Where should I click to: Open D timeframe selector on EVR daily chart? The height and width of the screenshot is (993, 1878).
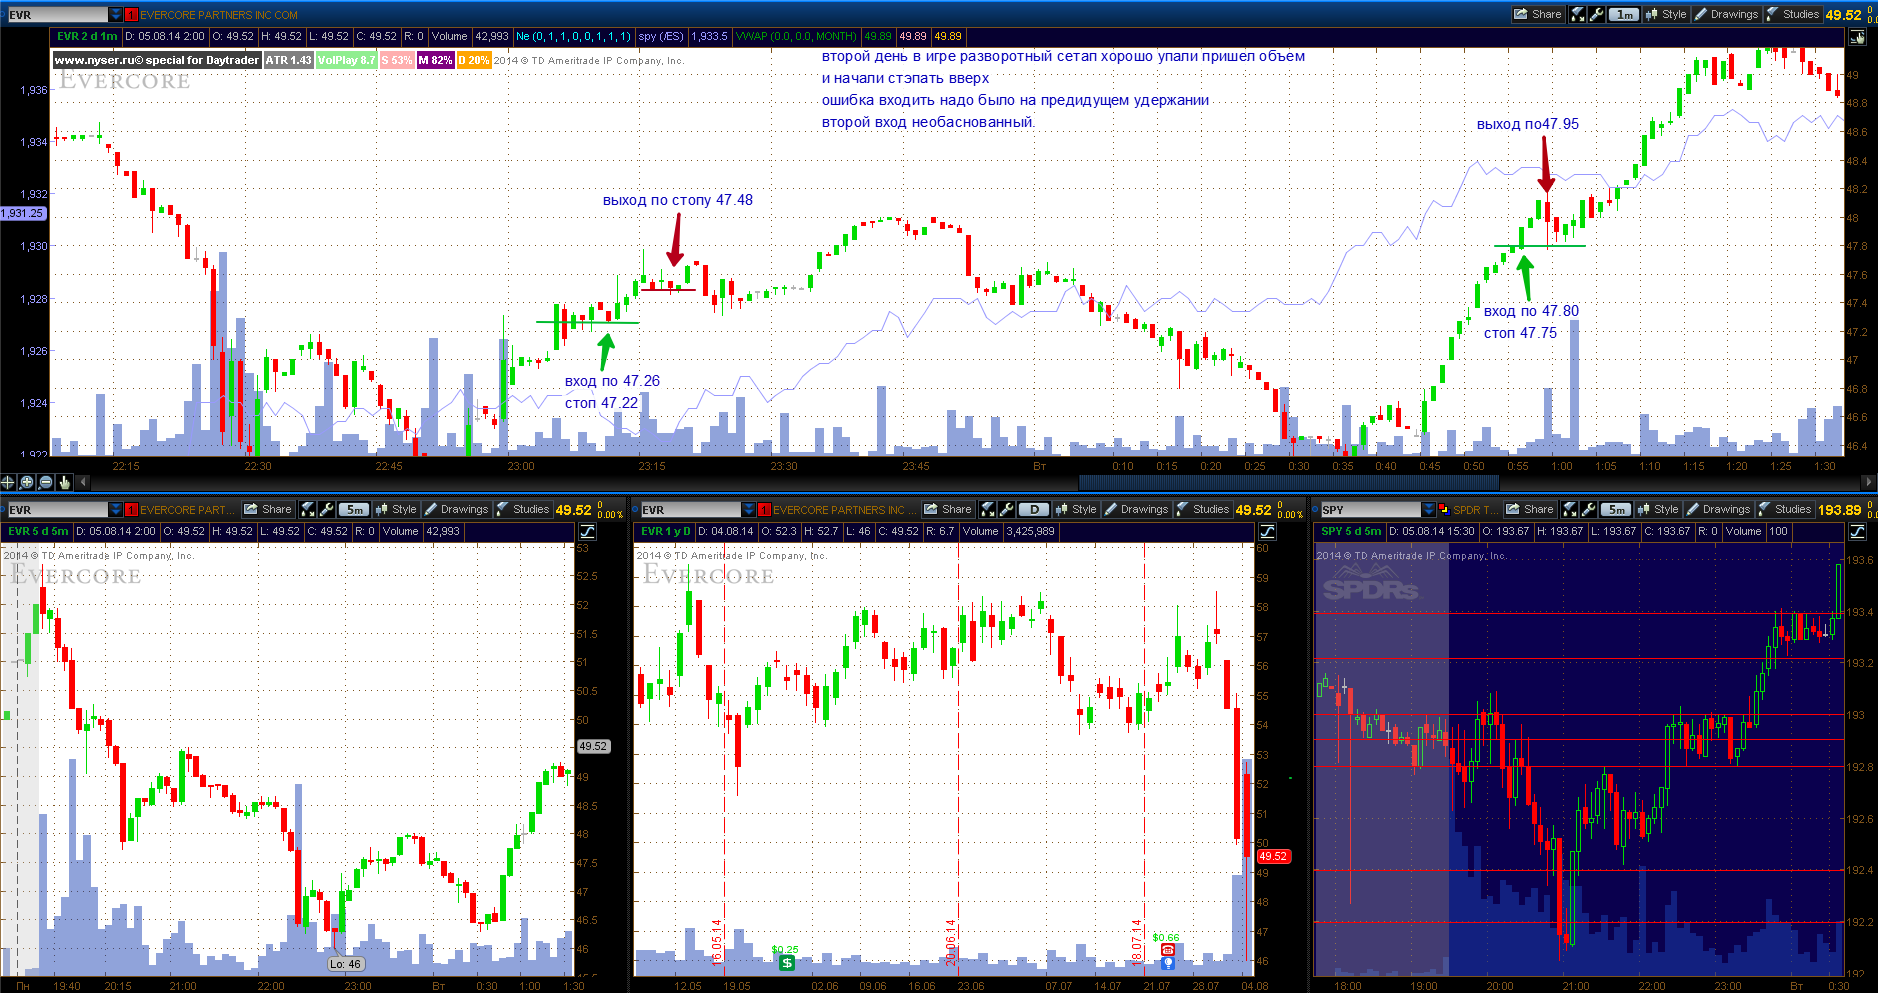click(1034, 509)
